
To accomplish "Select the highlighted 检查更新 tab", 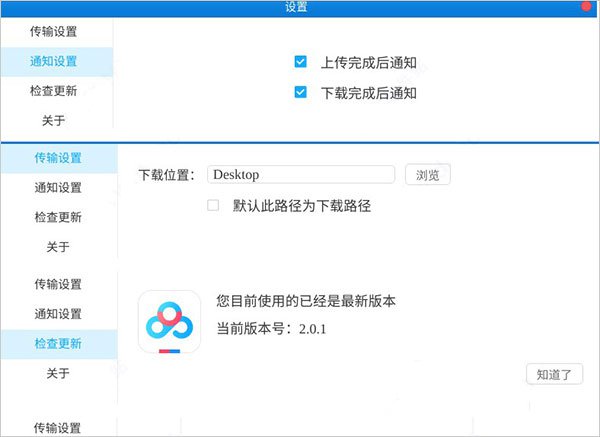I will (58, 344).
